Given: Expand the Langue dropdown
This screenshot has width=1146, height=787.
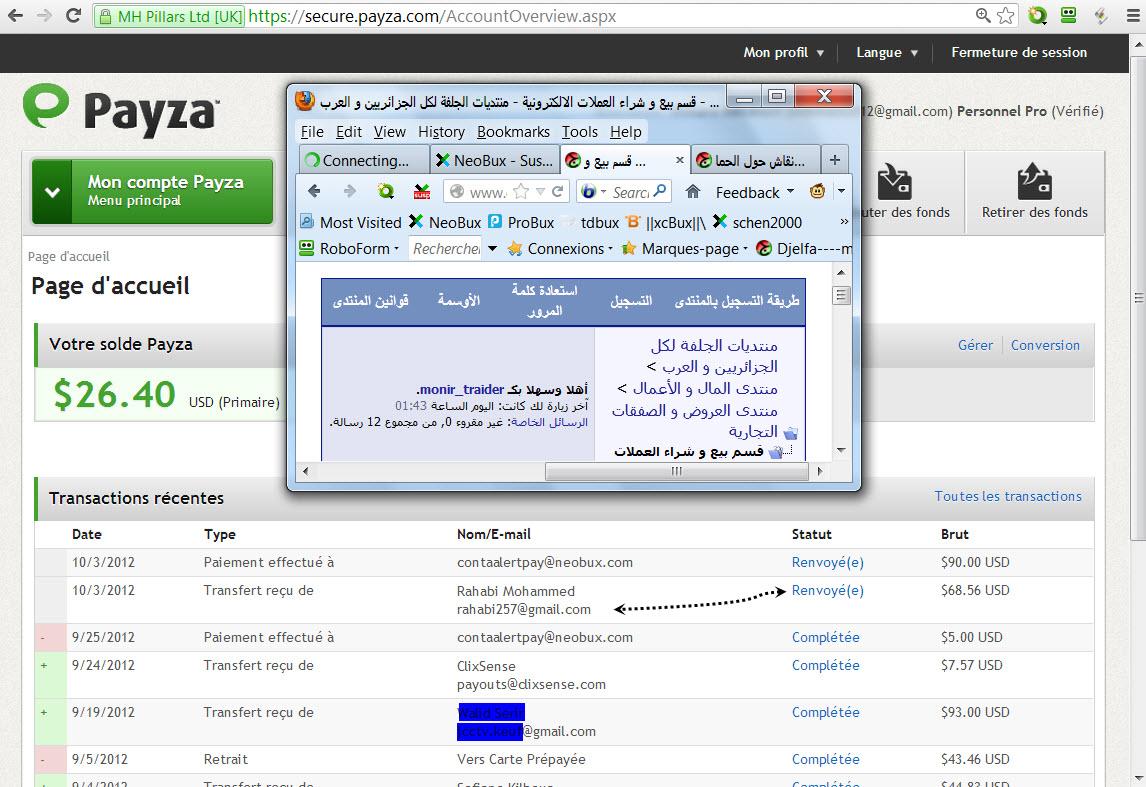Looking at the screenshot, I should tap(887, 53).
